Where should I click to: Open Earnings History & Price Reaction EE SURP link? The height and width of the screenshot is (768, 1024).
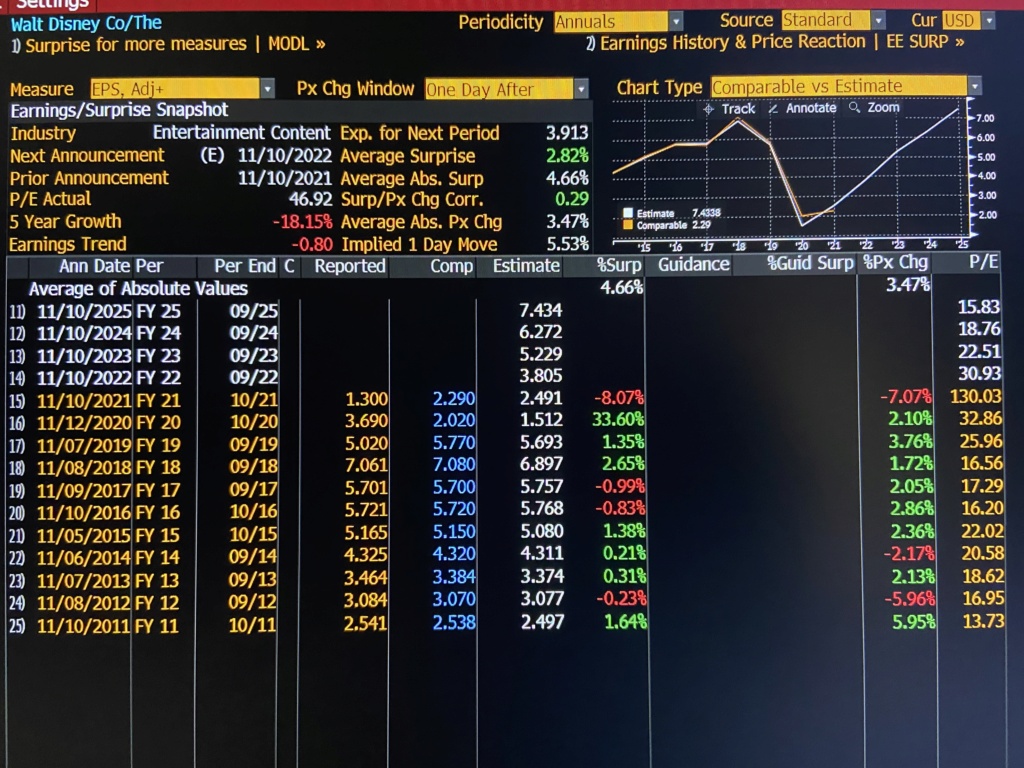pyautogui.click(x=775, y=42)
